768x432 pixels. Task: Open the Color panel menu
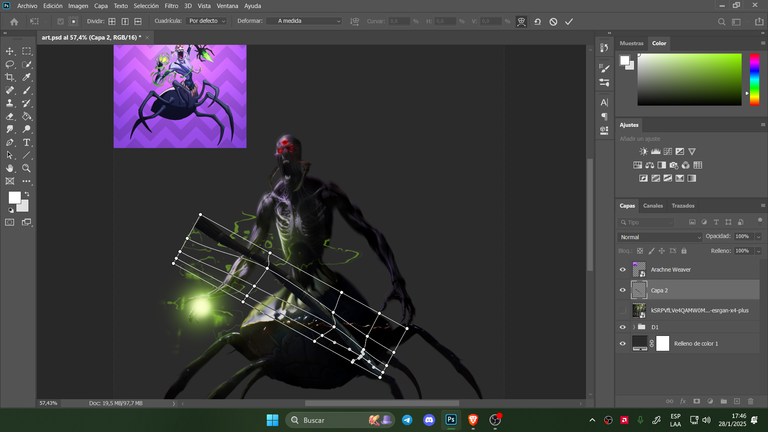coord(763,43)
